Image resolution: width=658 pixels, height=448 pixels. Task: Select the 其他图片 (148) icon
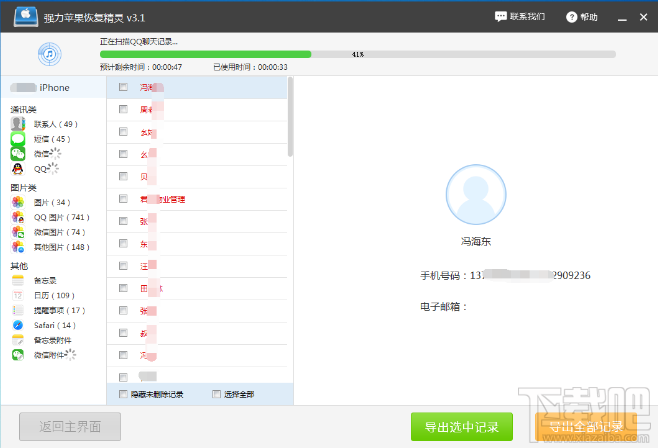tap(18, 247)
